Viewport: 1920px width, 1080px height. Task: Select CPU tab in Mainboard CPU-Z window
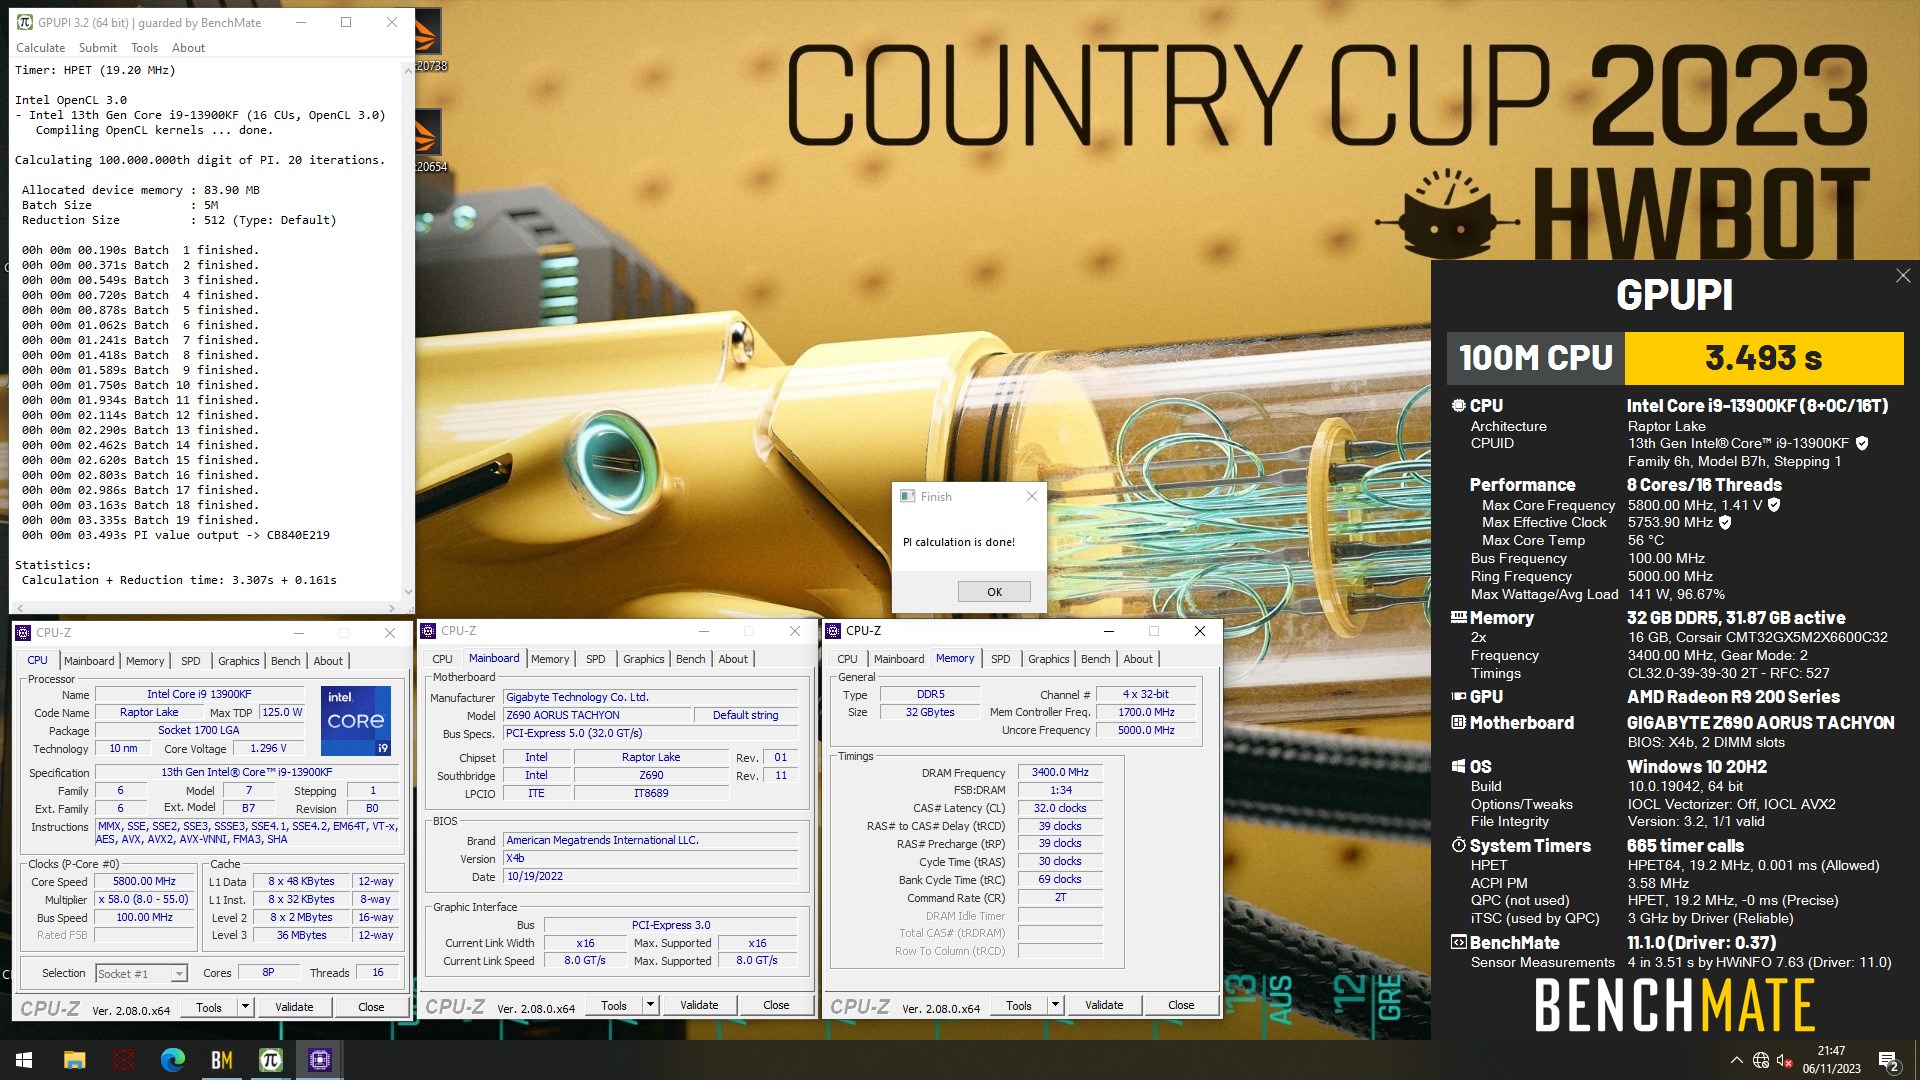(x=442, y=659)
